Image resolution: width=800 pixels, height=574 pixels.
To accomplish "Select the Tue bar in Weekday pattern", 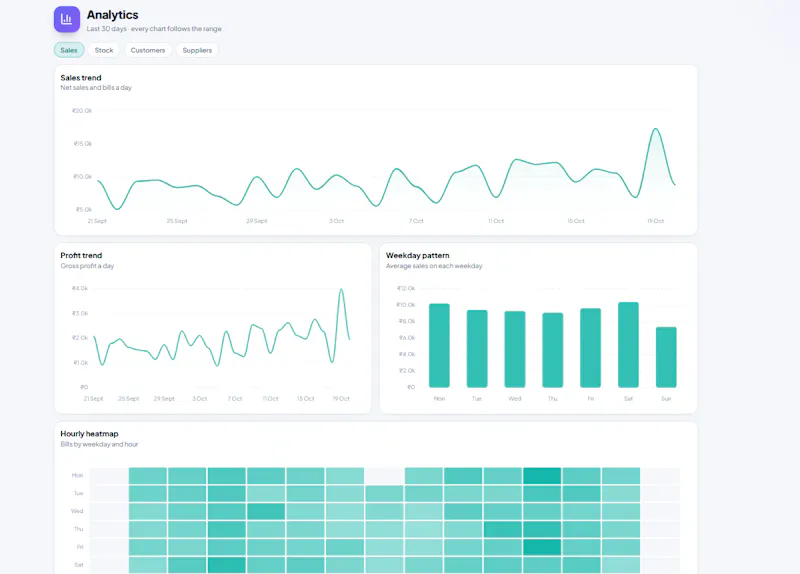I will click(477, 348).
